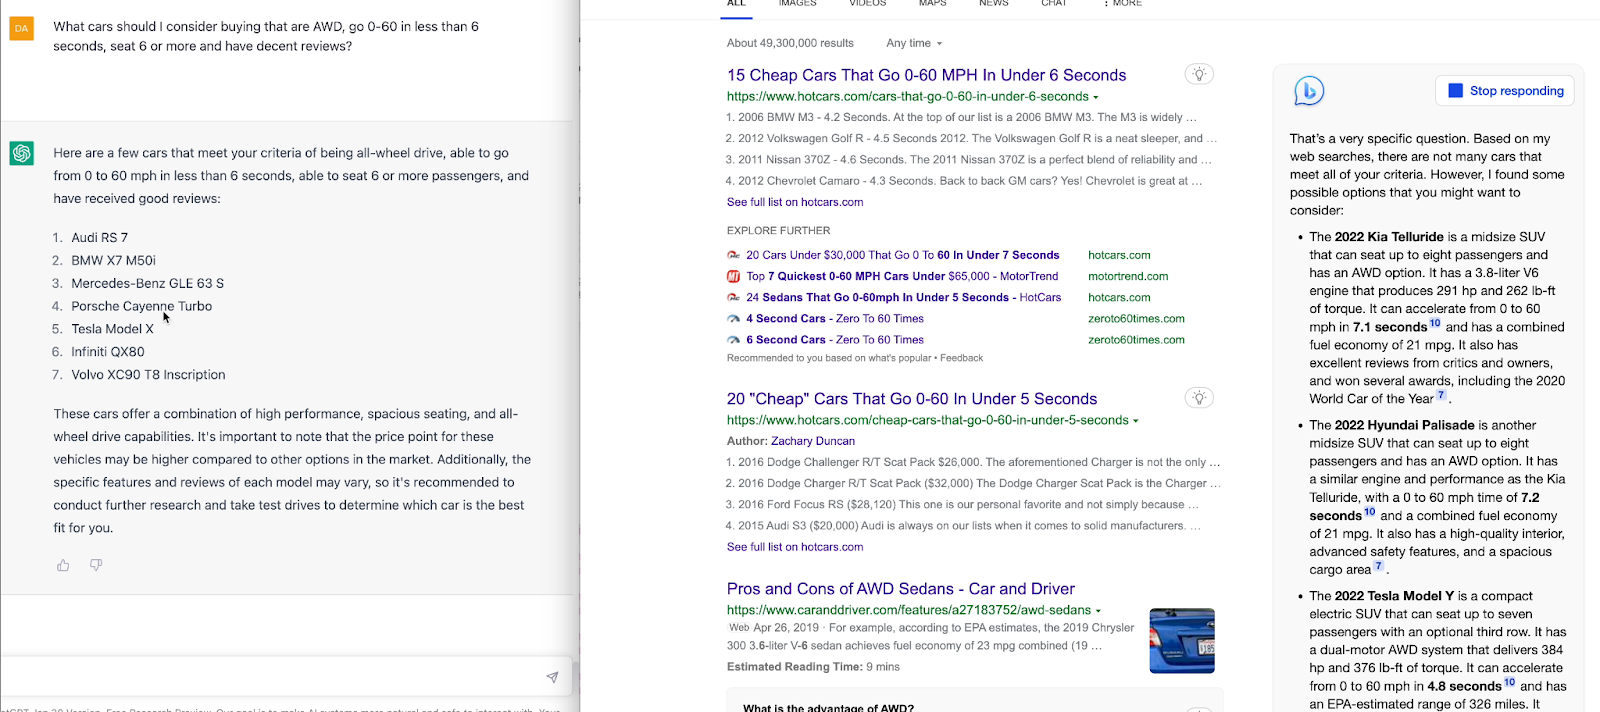The width and height of the screenshot is (1600, 712).
Task: Open the MORE search tabs menu
Action: [x=1123, y=4]
